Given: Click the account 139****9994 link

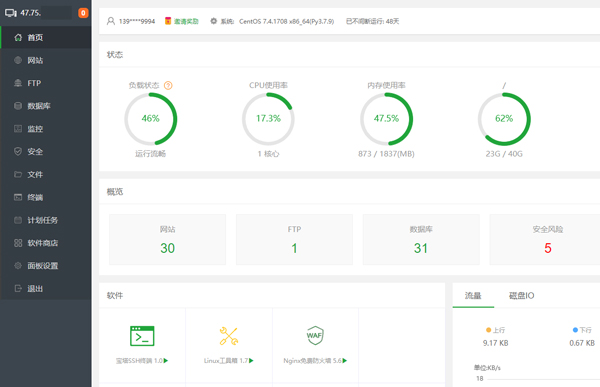Looking at the screenshot, I should pyautogui.click(x=137, y=21).
